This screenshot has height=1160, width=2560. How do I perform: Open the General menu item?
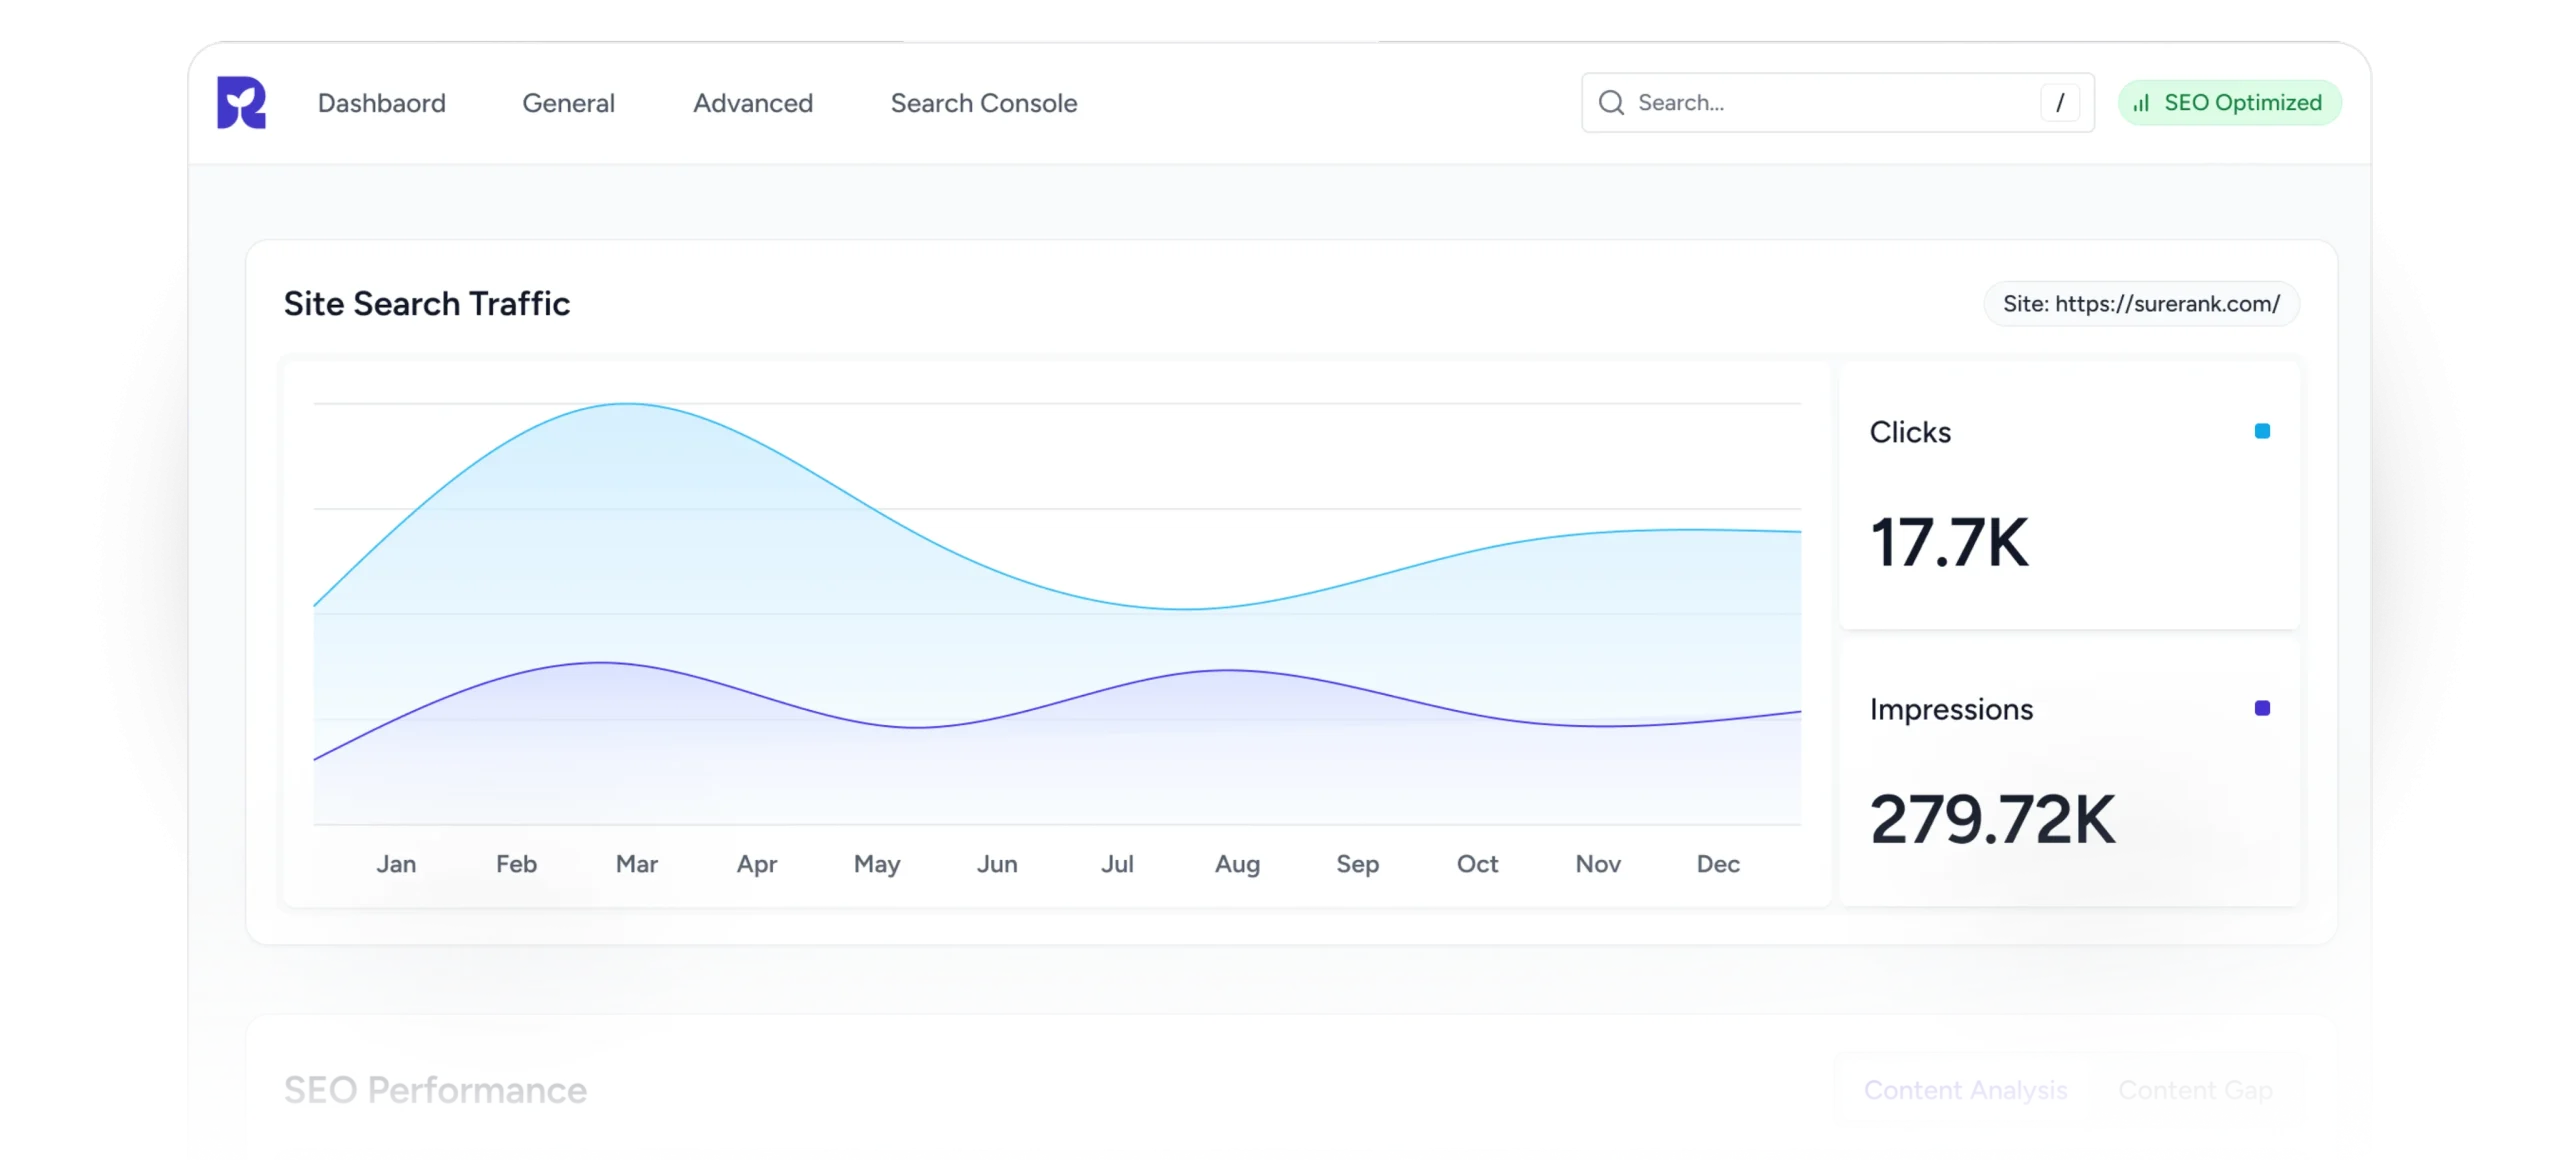(568, 103)
